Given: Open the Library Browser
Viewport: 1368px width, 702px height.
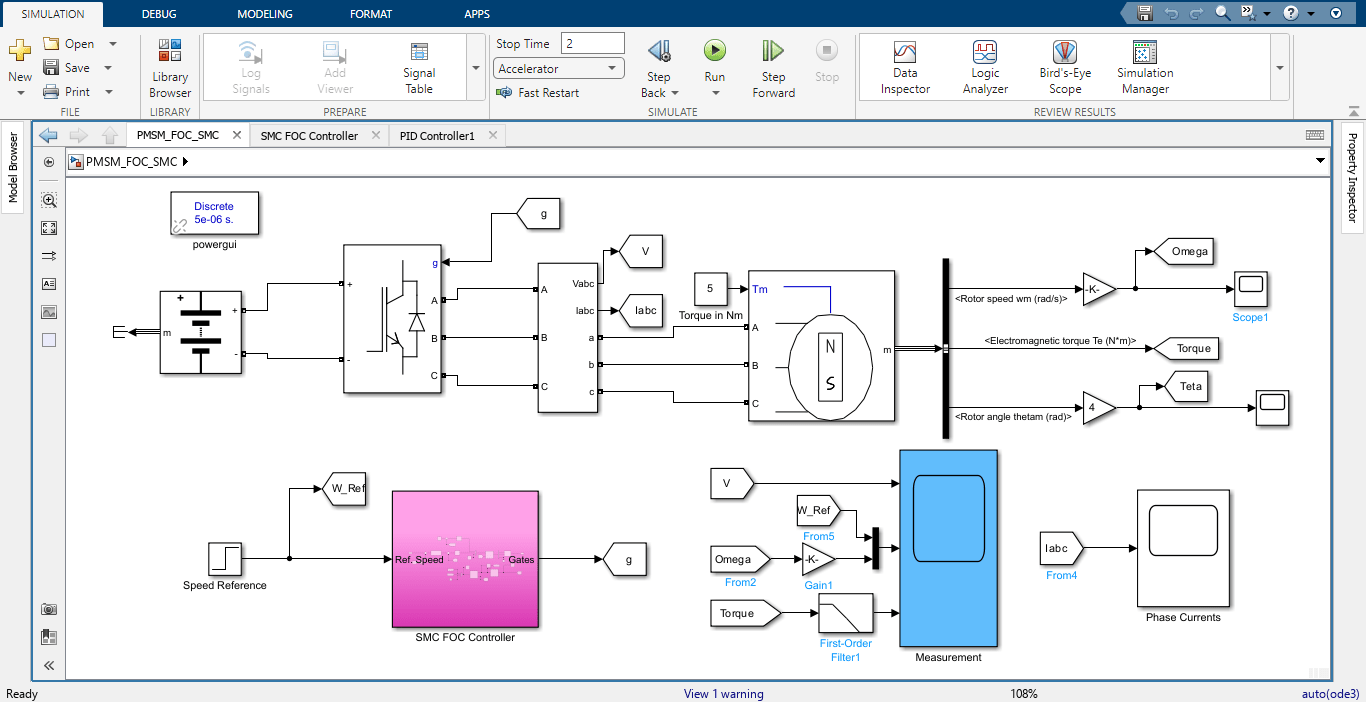Looking at the screenshot, I should (x=169, y=67).
